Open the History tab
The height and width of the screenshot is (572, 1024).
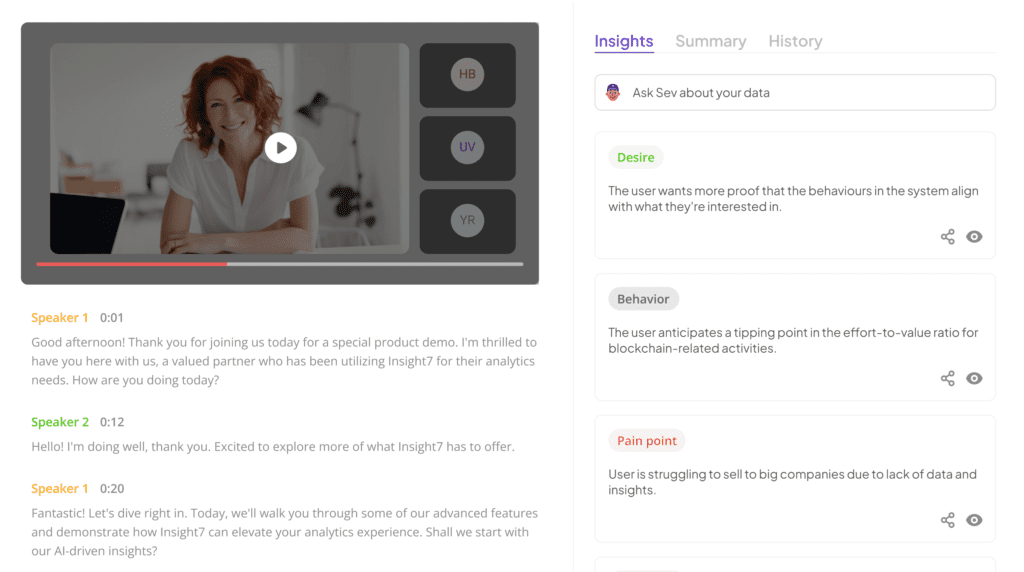pos(795,41)
